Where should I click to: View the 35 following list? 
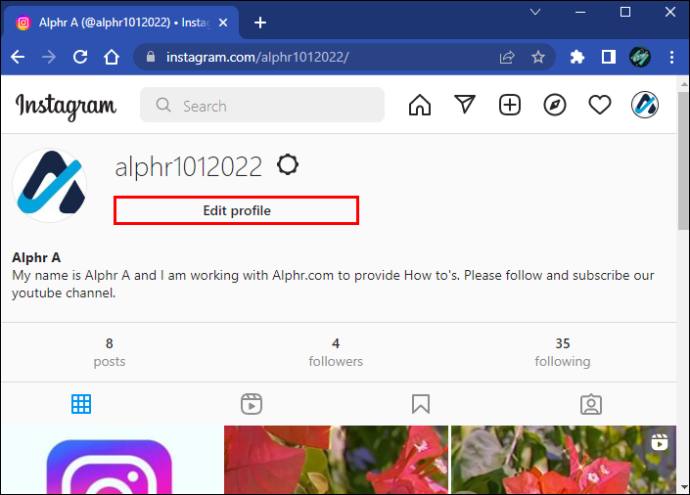(x=562, y=352)
